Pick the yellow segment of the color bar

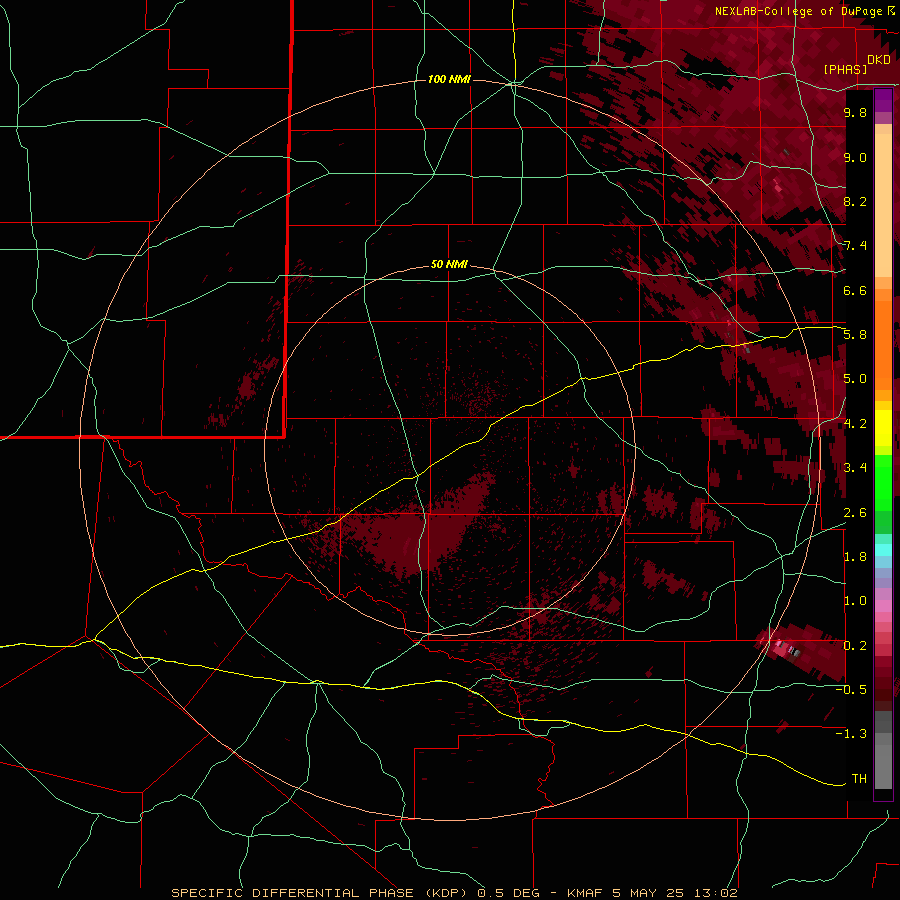(x=883, y=428)
